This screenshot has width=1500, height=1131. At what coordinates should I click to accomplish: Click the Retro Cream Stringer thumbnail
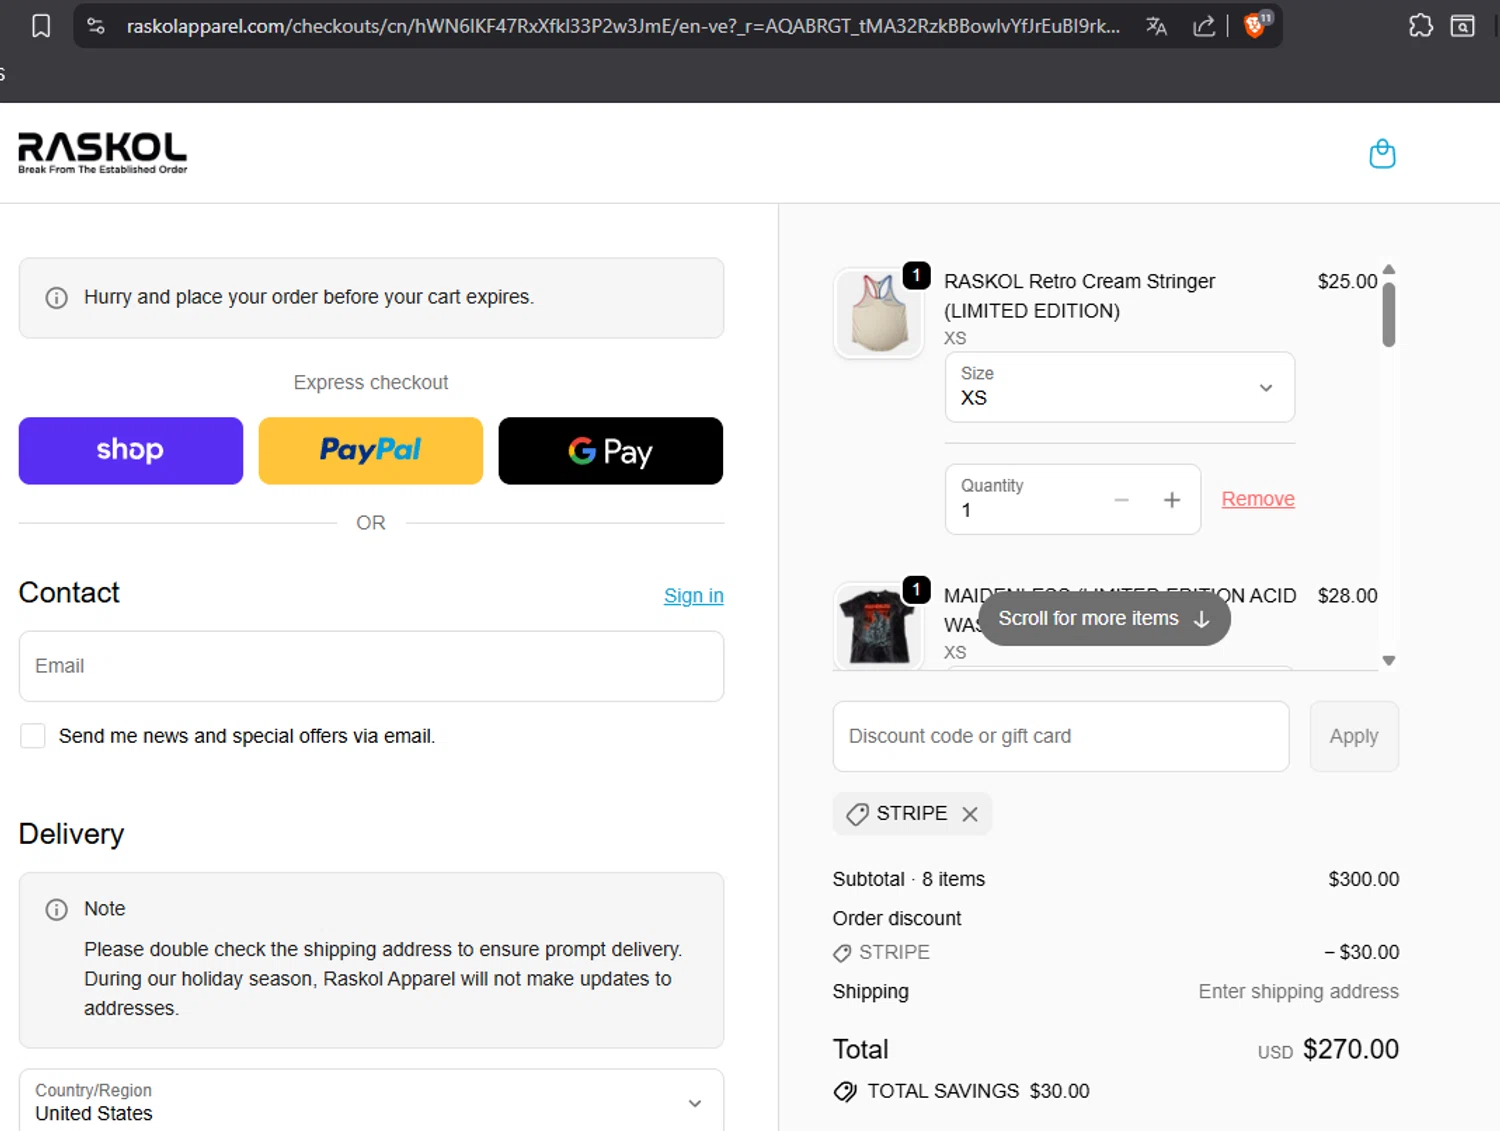pos(878,313)
